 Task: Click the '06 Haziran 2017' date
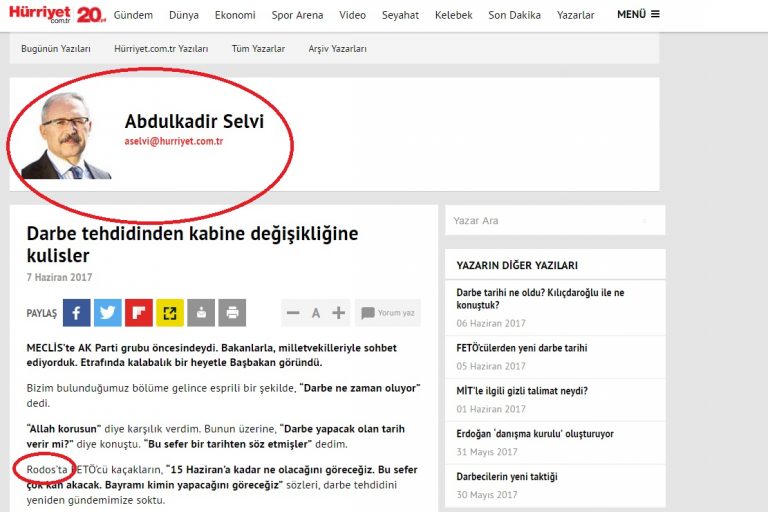coord(491,323)
